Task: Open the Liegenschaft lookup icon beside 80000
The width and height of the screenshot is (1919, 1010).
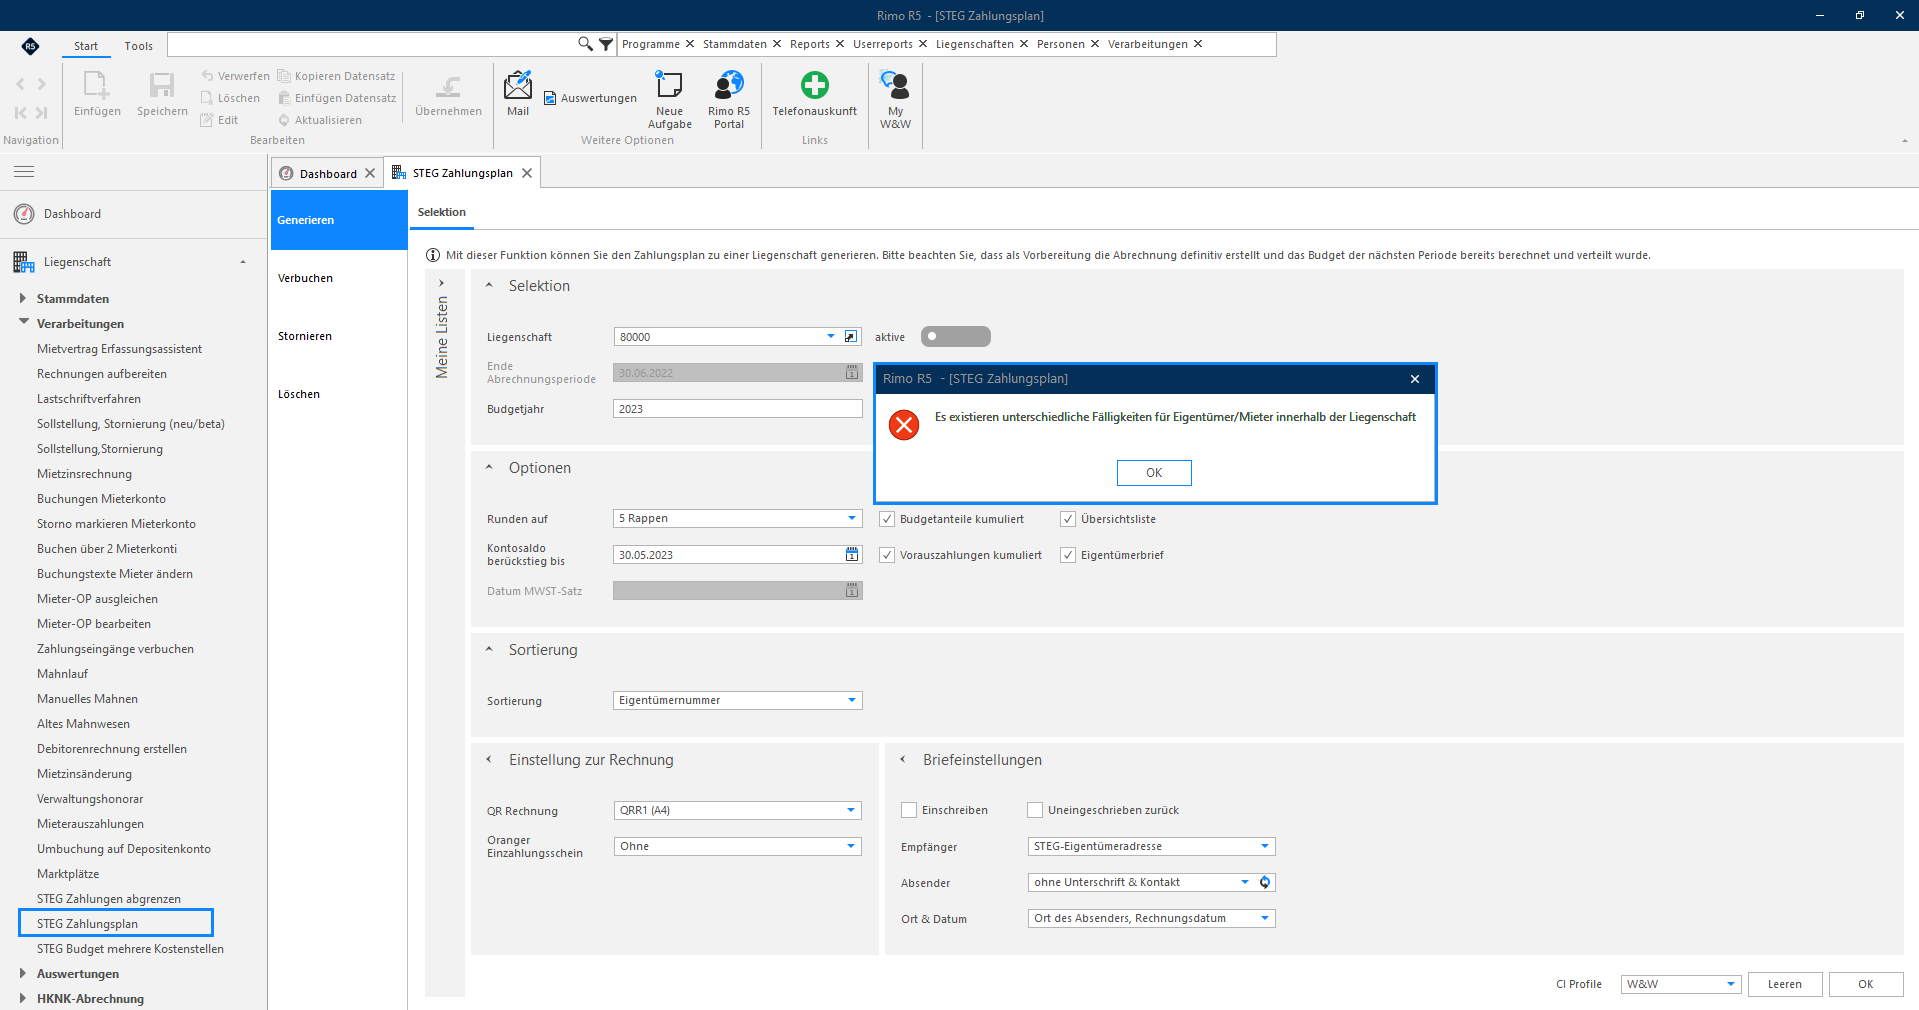Action: click(x=851, y=337)
